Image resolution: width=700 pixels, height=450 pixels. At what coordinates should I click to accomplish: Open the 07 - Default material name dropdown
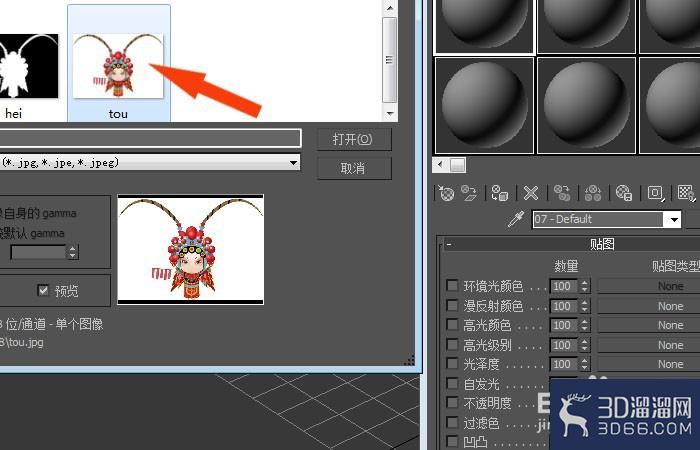click(x=674, y=220)
